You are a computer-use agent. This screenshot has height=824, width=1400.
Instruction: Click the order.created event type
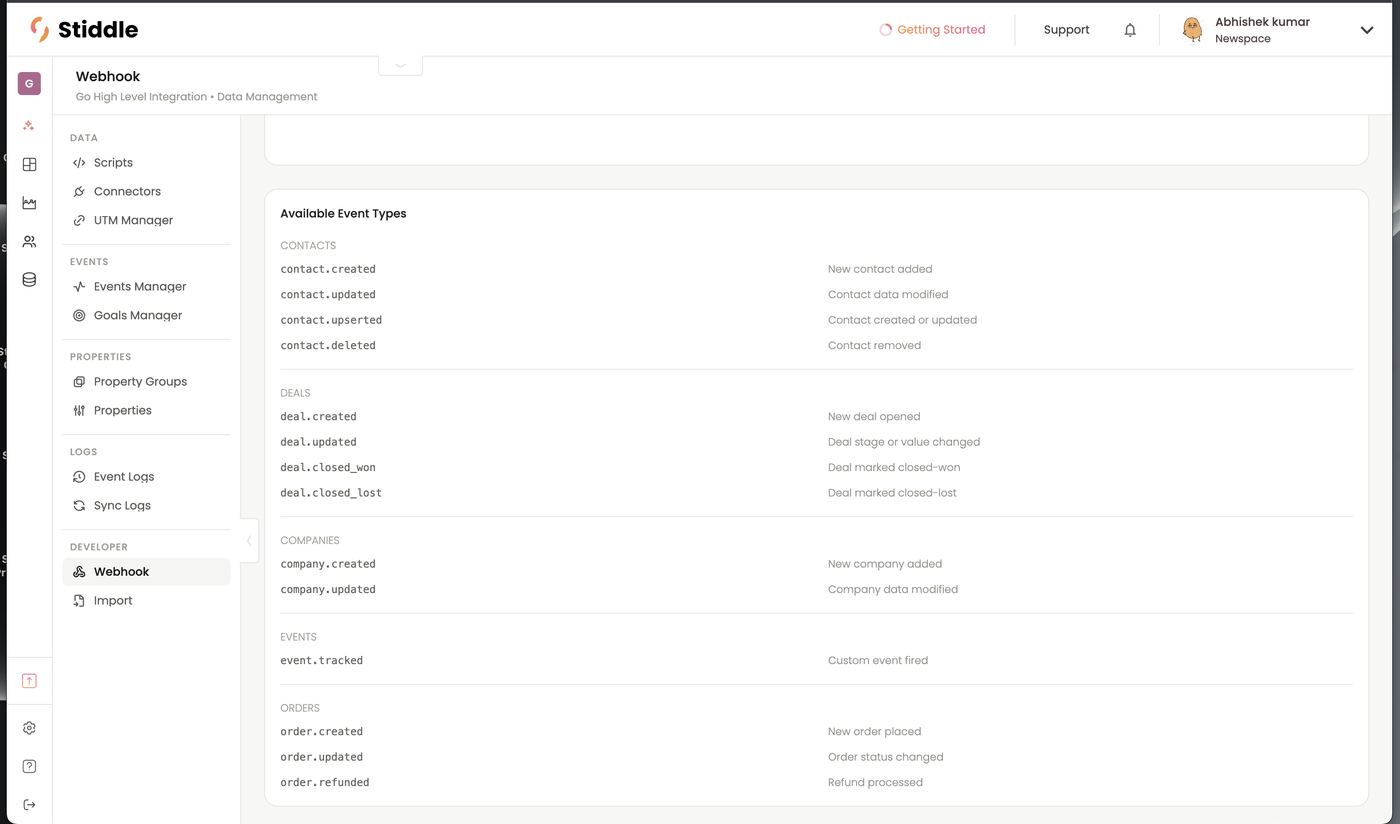point(321,732)
